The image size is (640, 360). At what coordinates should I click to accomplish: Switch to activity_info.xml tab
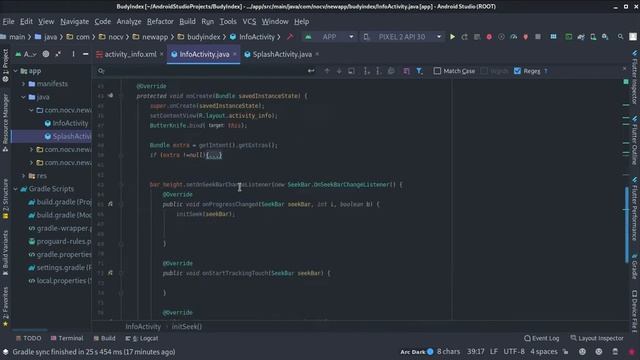click(x=130, y=54)
